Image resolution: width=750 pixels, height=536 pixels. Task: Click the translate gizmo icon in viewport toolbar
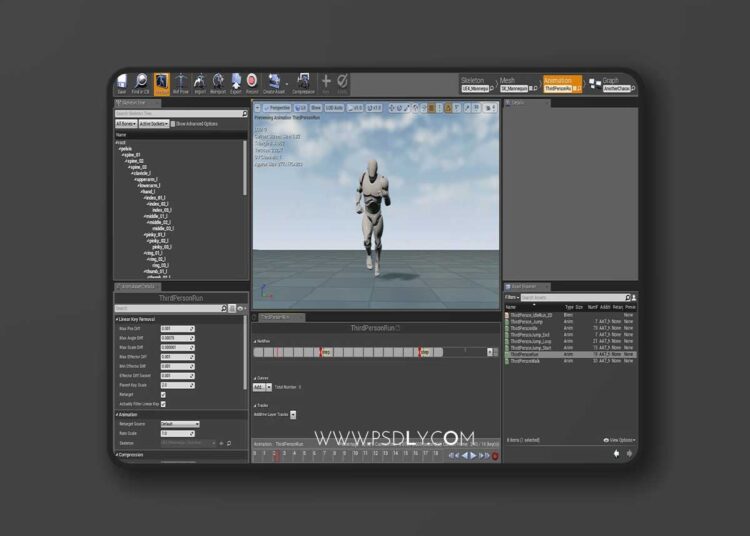392,108
